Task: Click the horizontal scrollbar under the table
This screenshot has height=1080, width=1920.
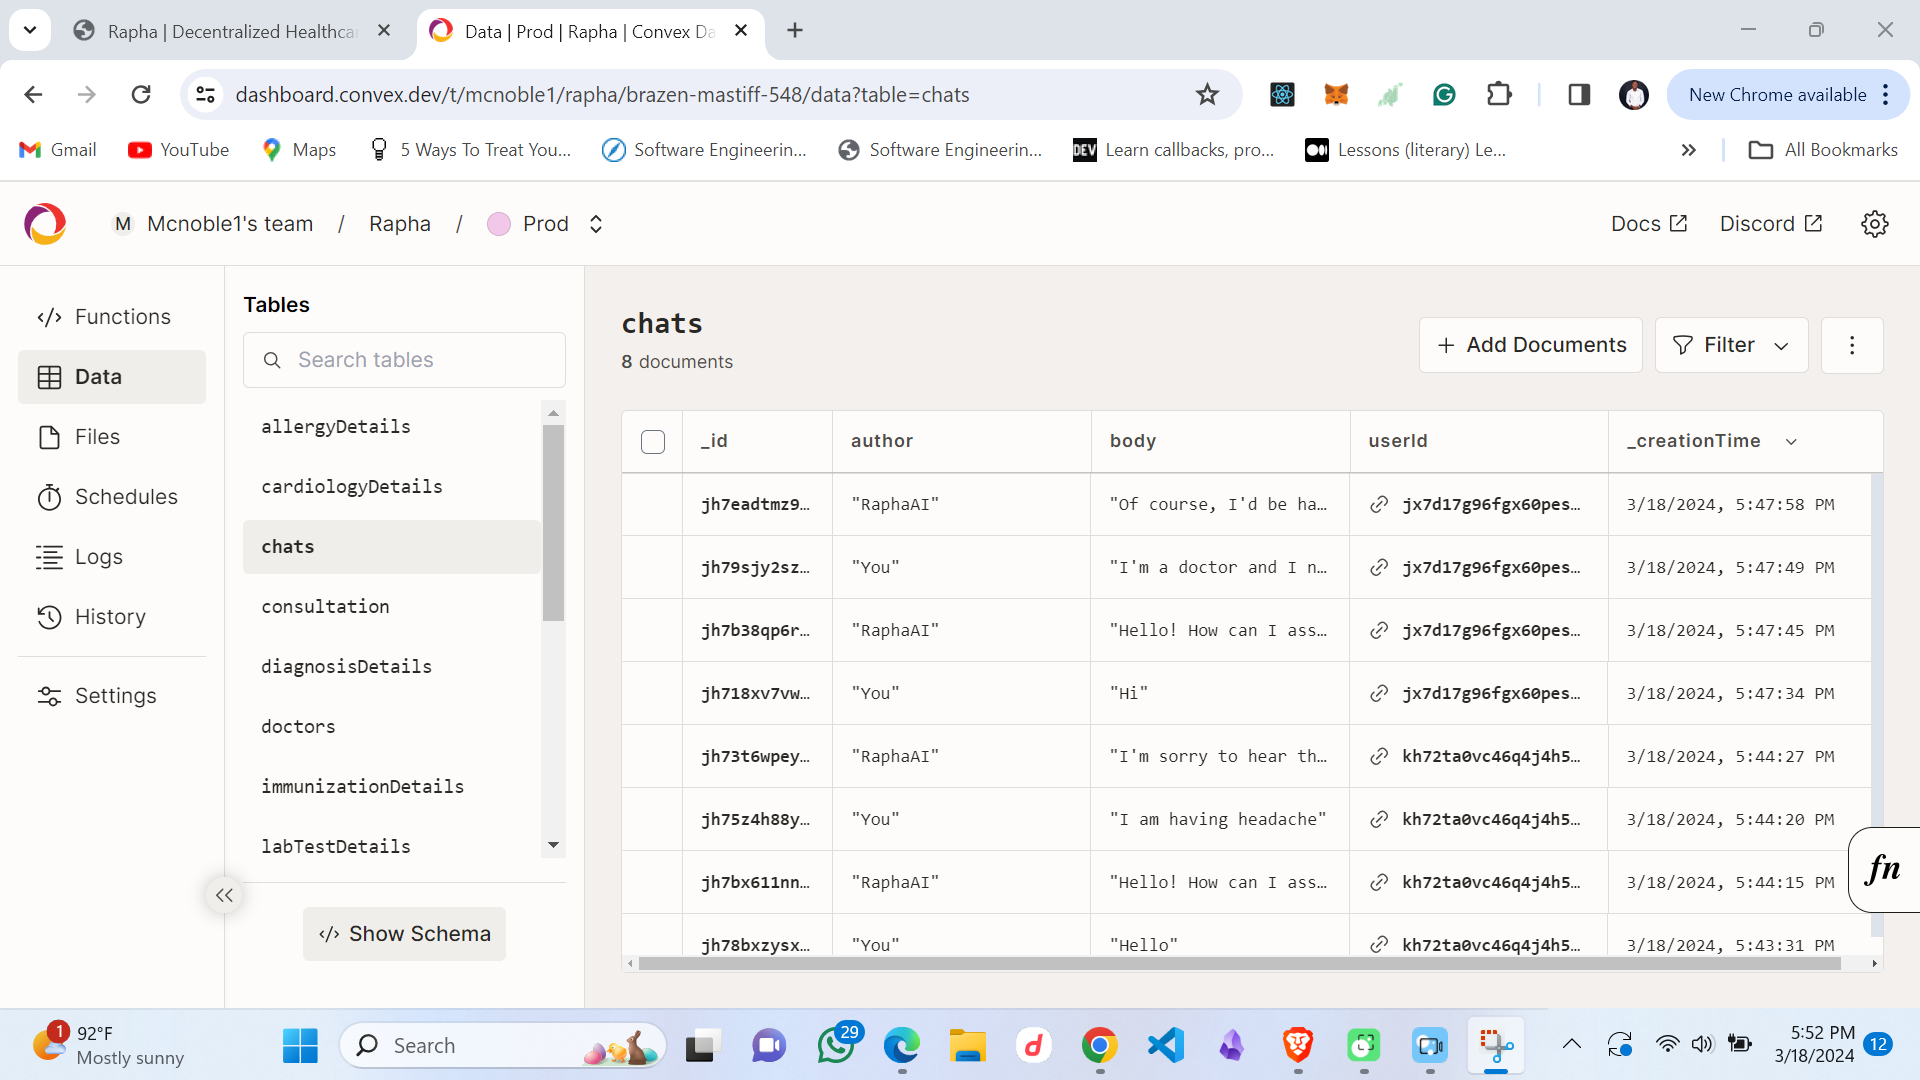Action: coord(1238,963)
